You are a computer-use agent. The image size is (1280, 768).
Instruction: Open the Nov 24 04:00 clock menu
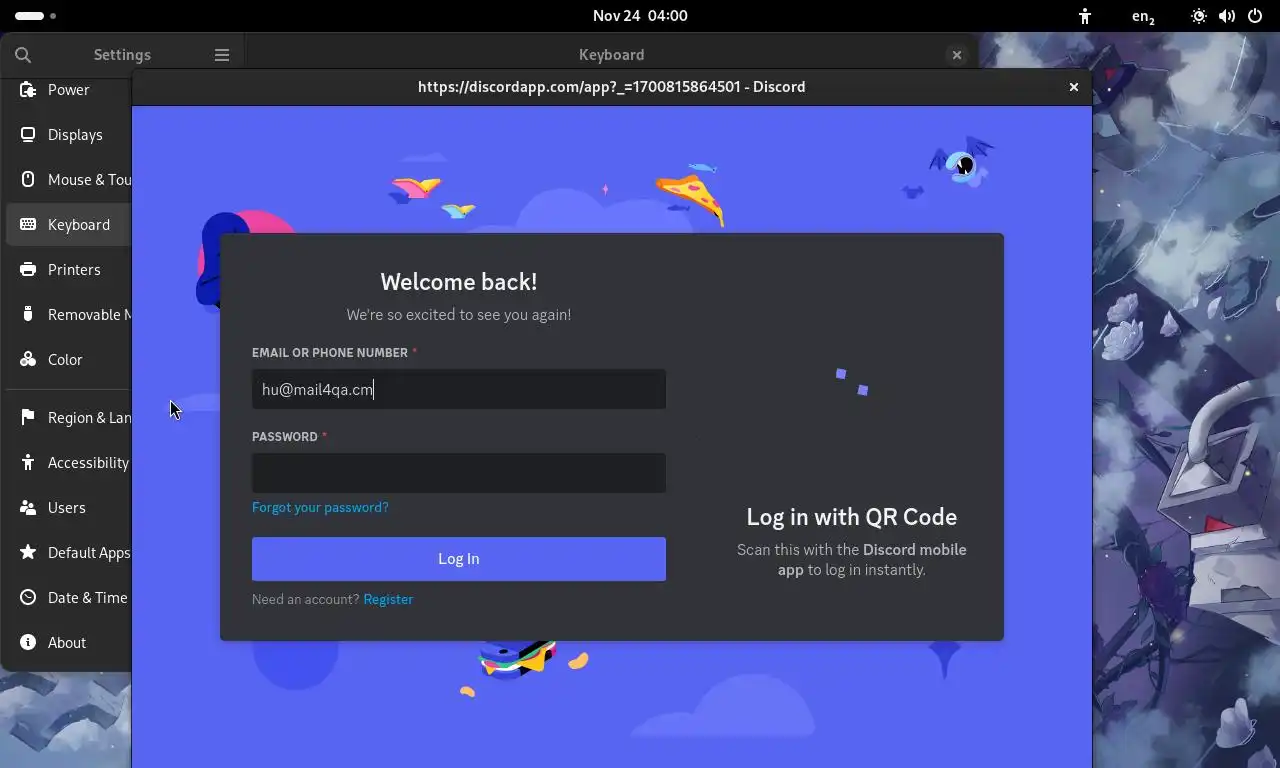point(640,16)
